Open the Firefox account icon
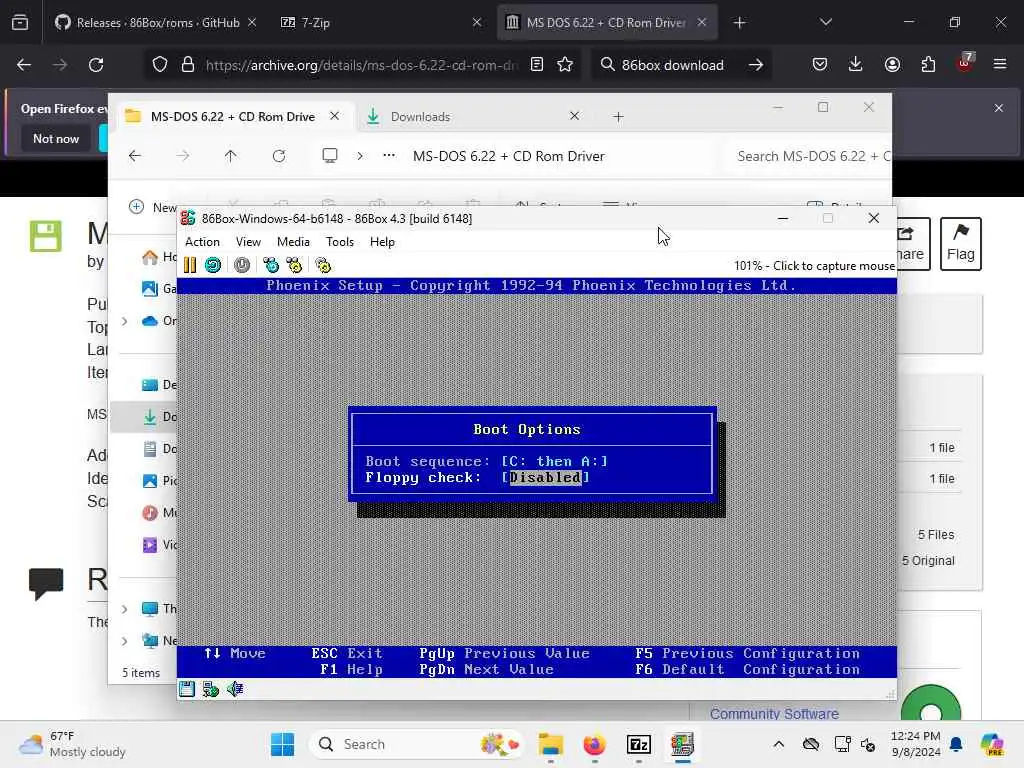Viewport: 1024px width, 768px height. point(892,65)
